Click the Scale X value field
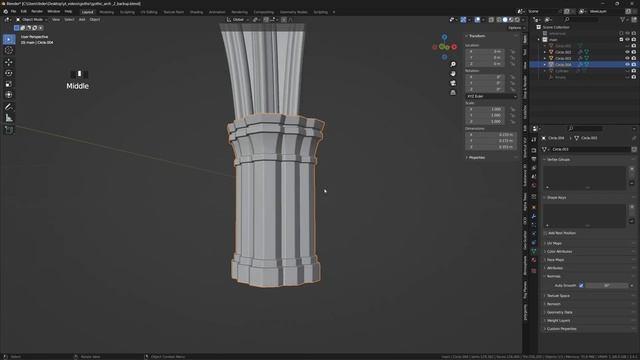The height and width of the screenshot is (360, 640). point(485,109)
